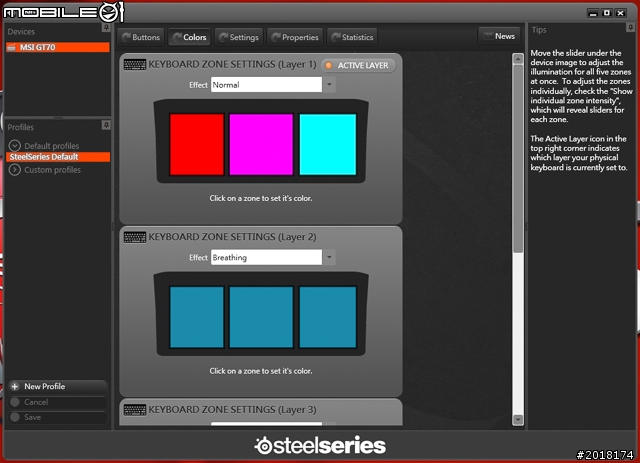The image size is (640, 463).
Task: Set color of the cyan Layer 1 zone
Action: tap(328, 145)
